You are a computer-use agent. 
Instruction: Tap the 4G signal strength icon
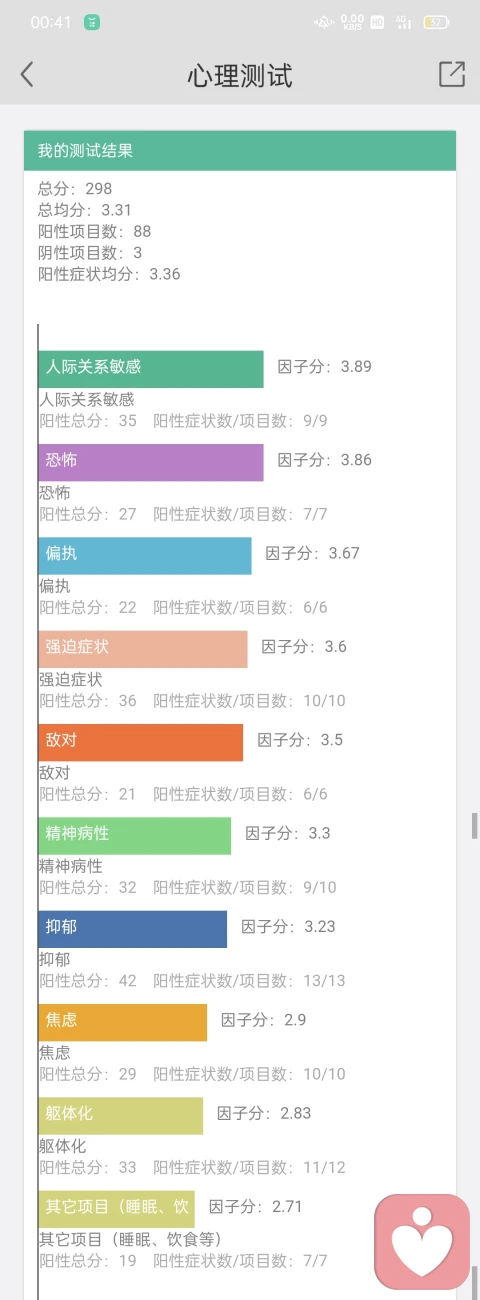tap(404, 22)
